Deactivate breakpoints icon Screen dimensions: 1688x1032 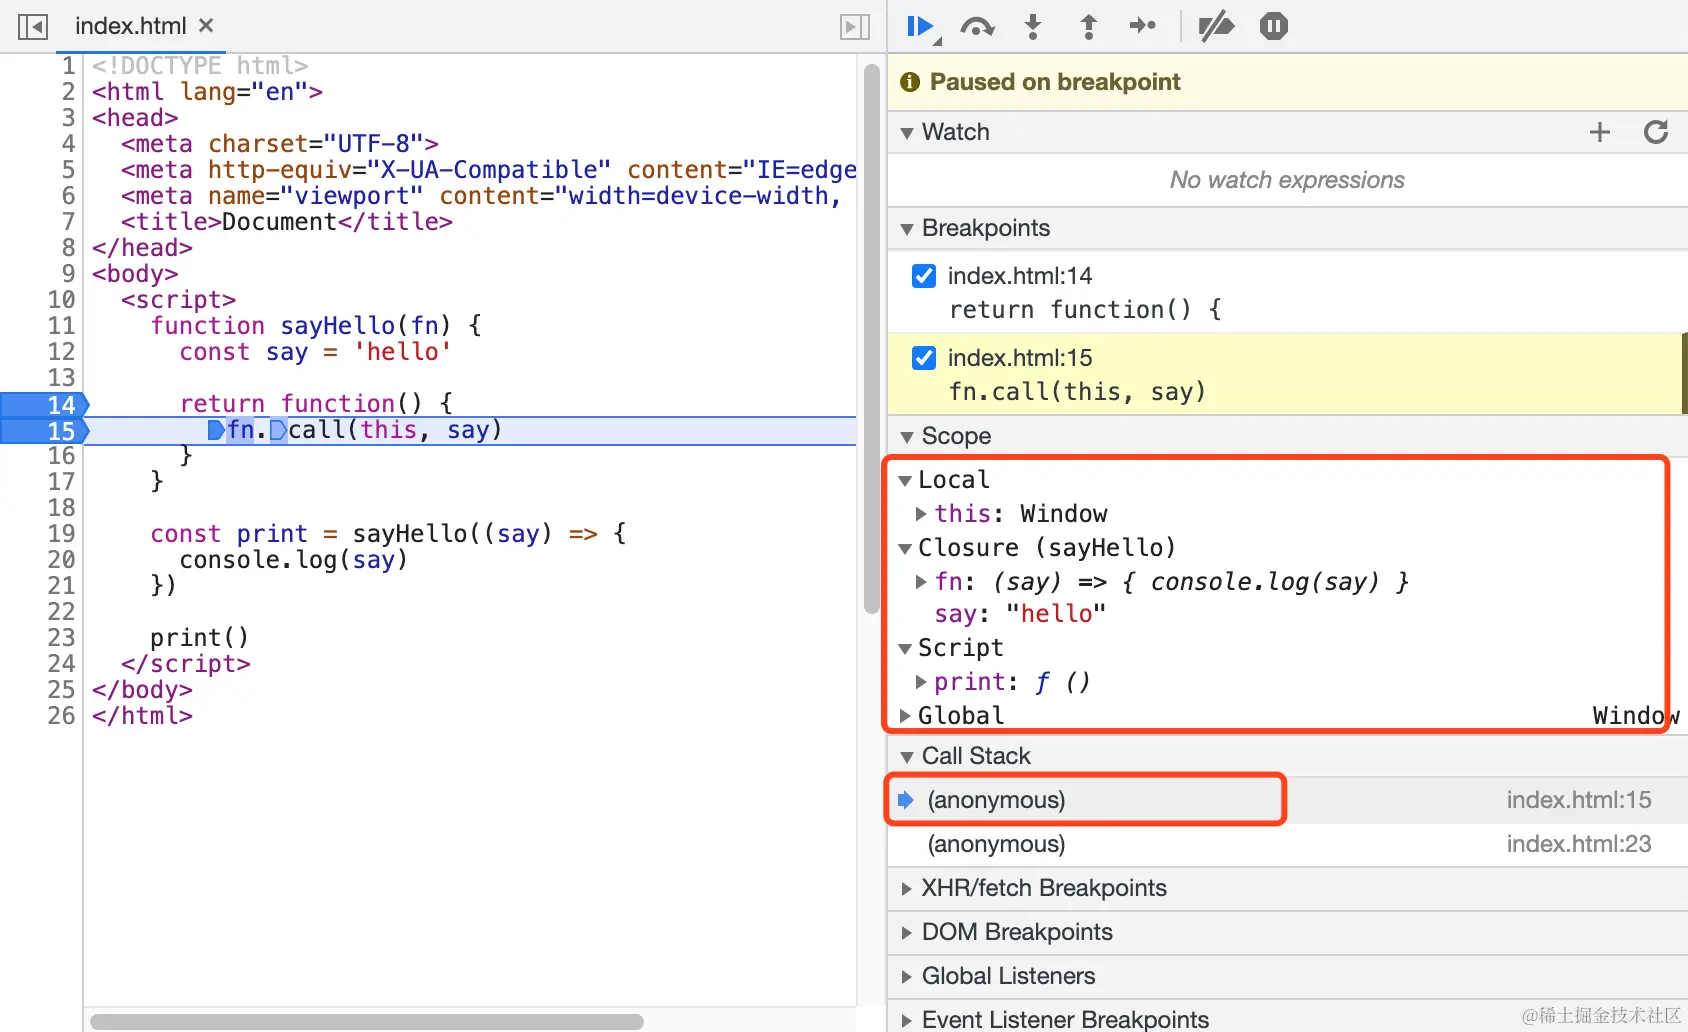pyautogui.click(x=1216, y=26)
